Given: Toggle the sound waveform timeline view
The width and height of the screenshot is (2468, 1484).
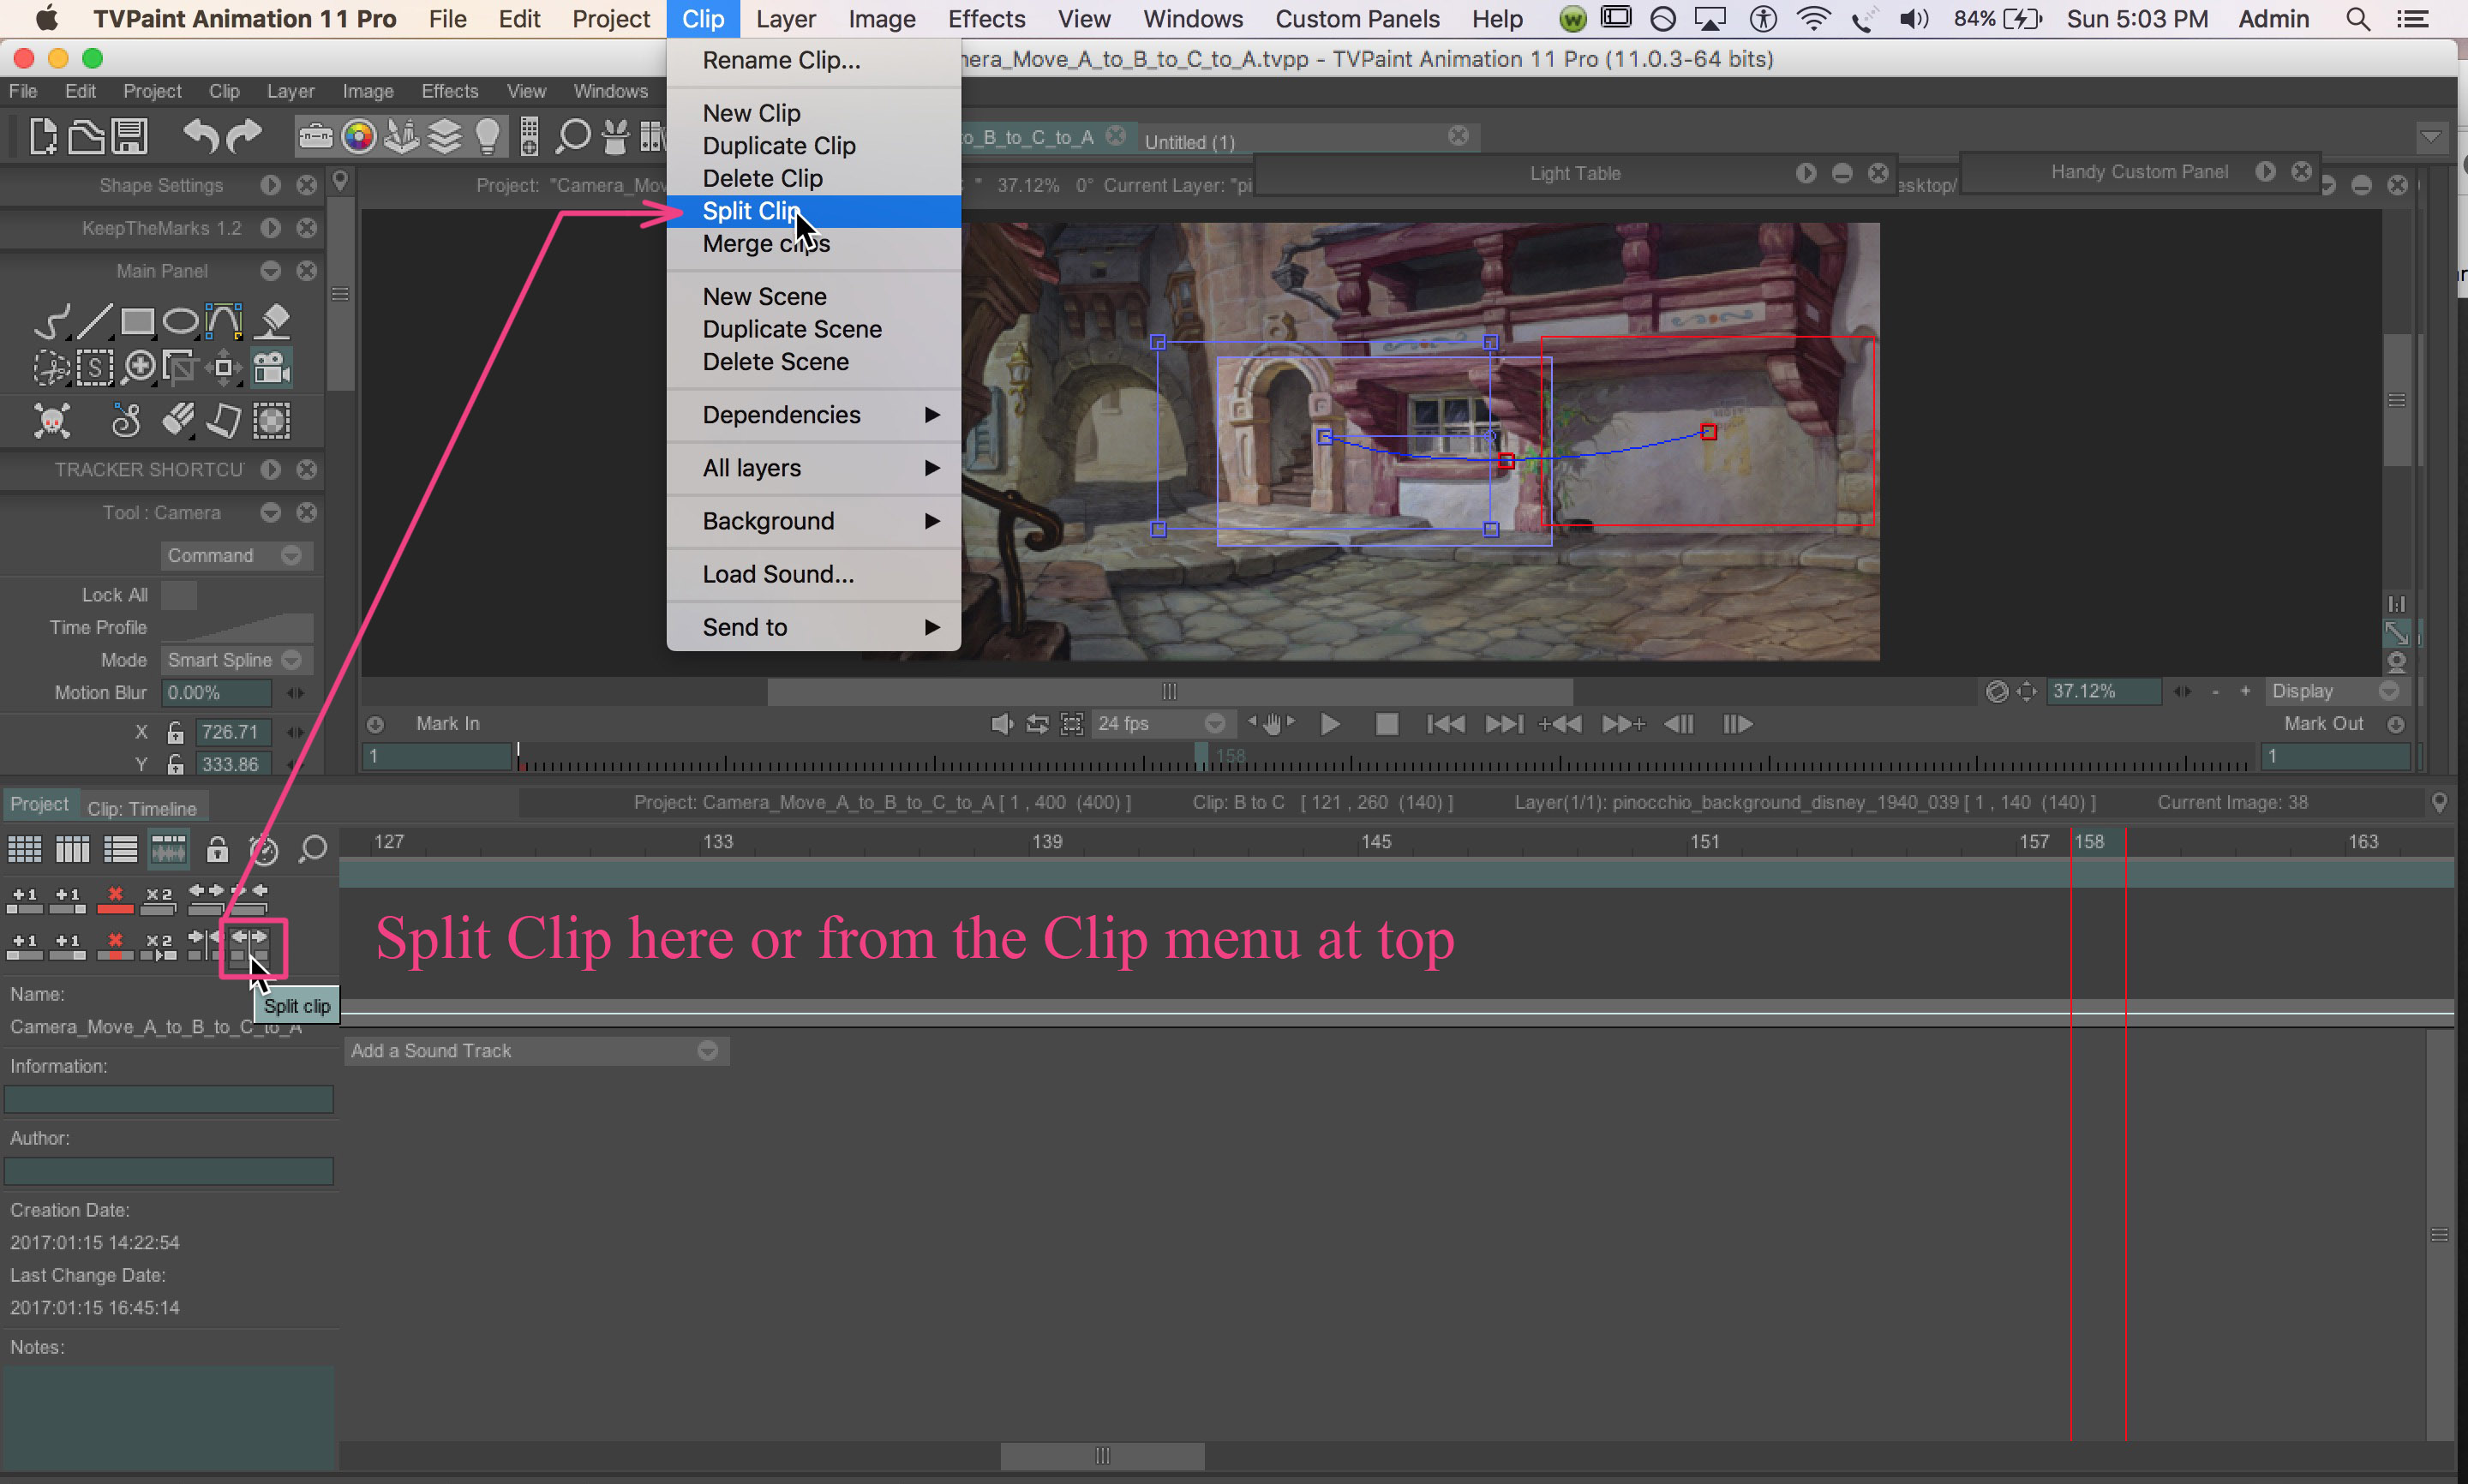Looking at the screenshot, I should point(168,850).
